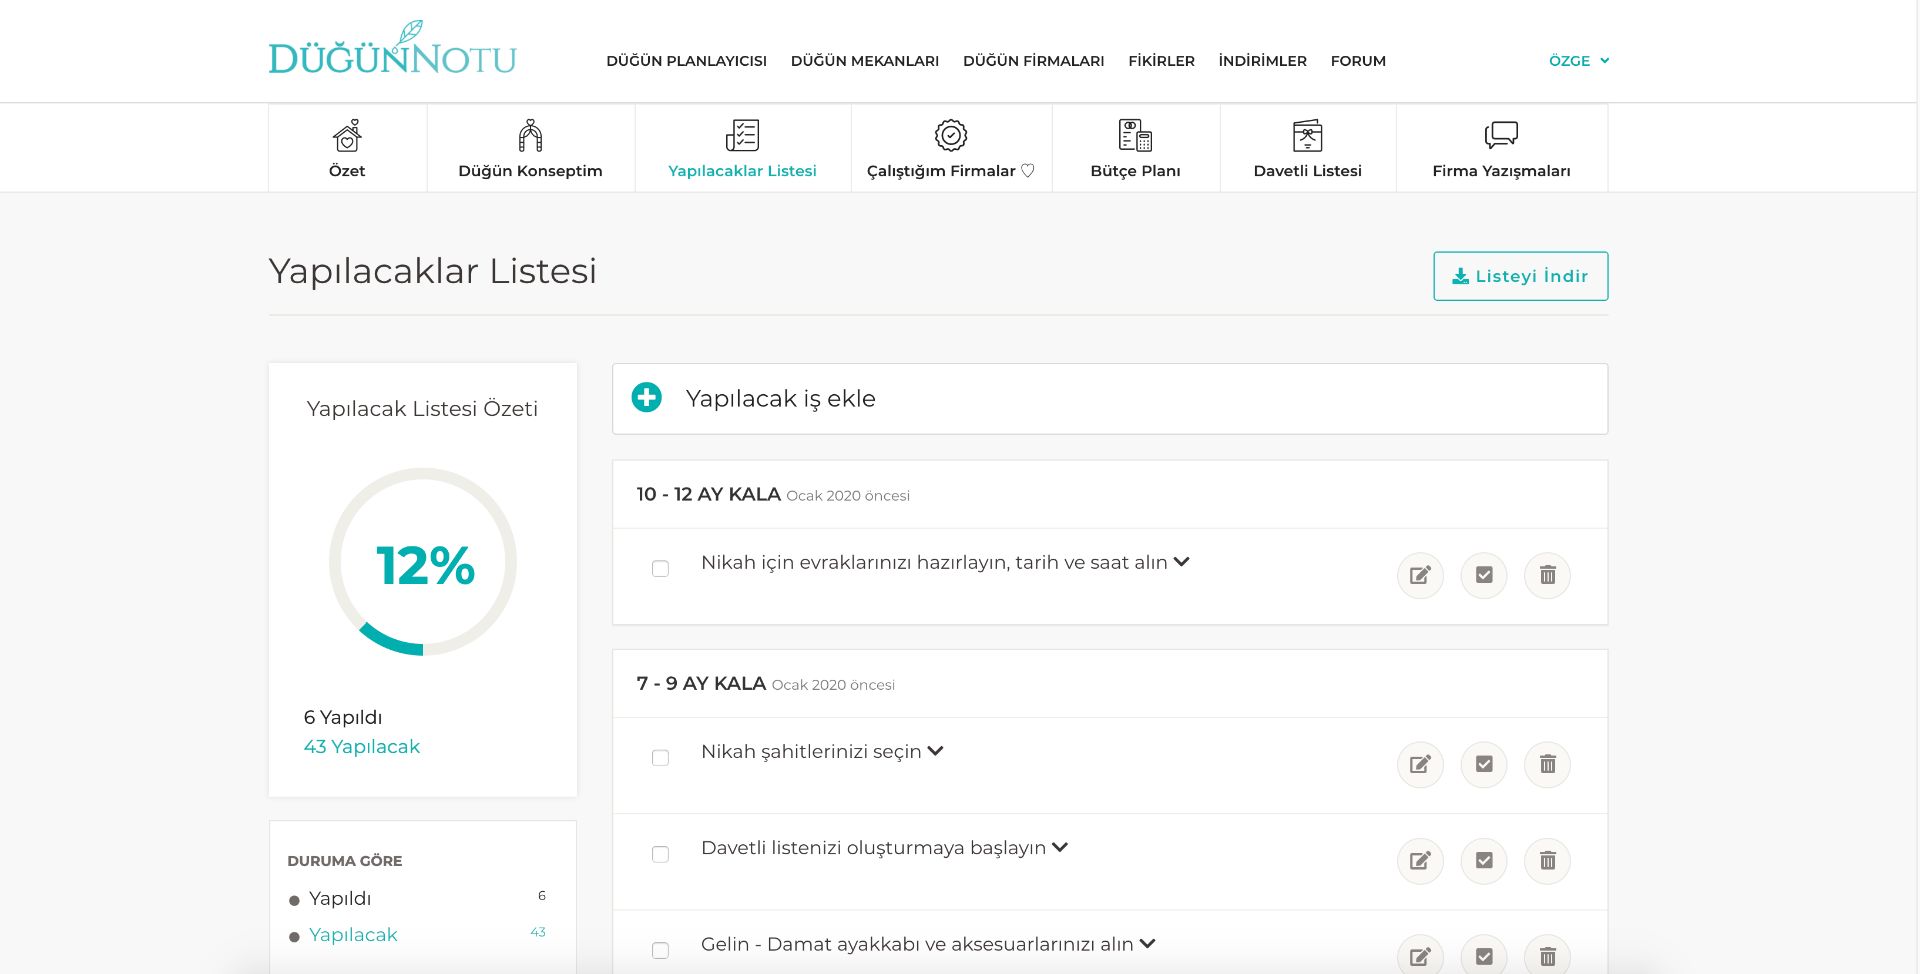Open the Davetli Listesi invitation icon

click(x=1307, y=135)
